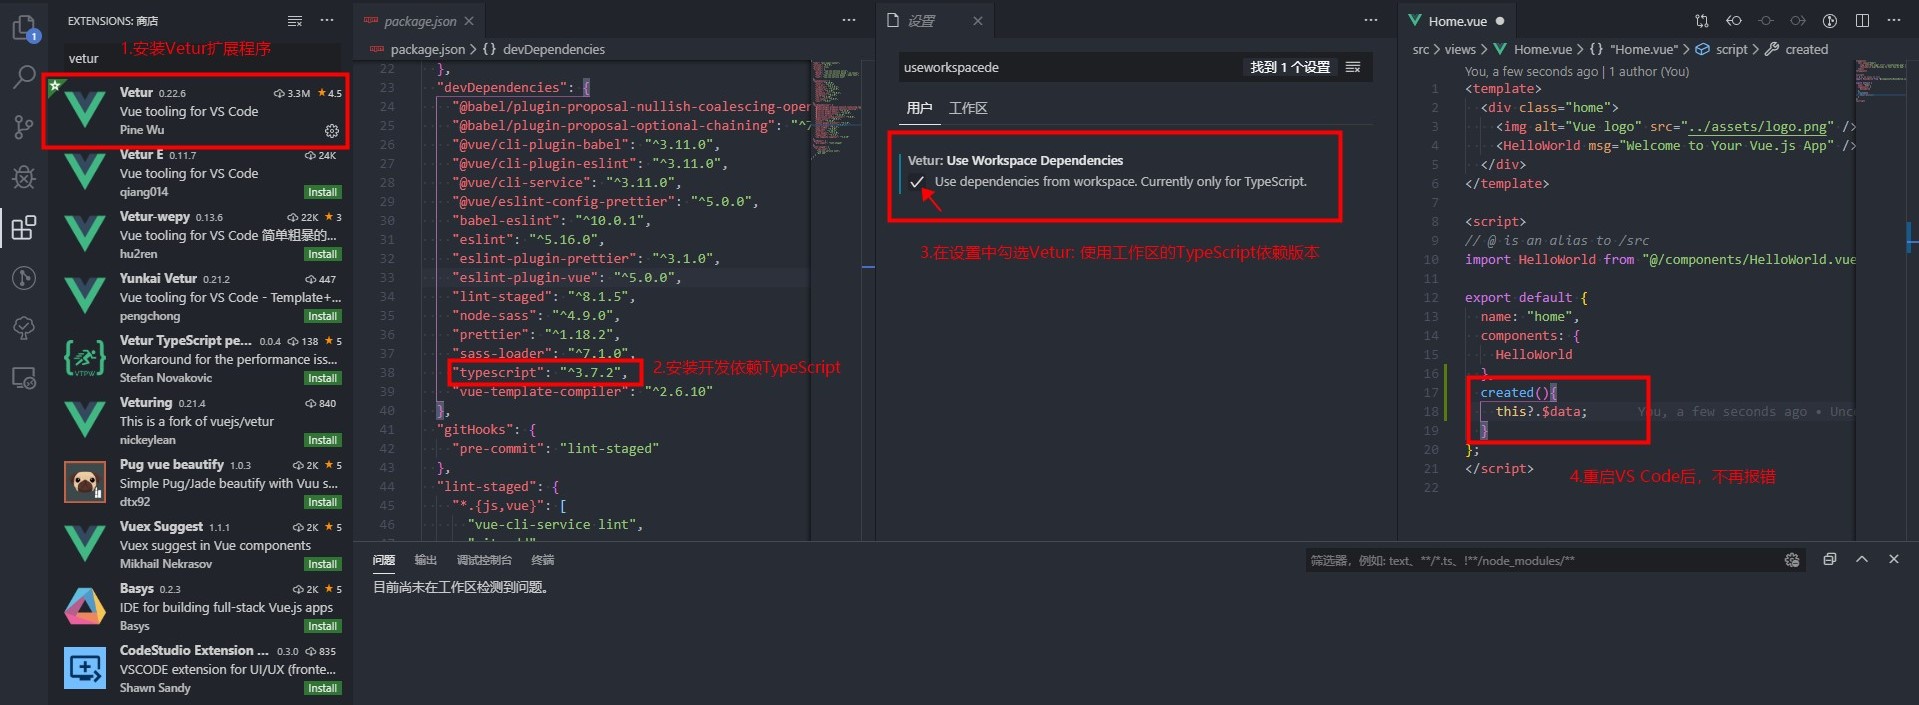
Task: Open the extensions panel more actions menu
Action: 327,21
